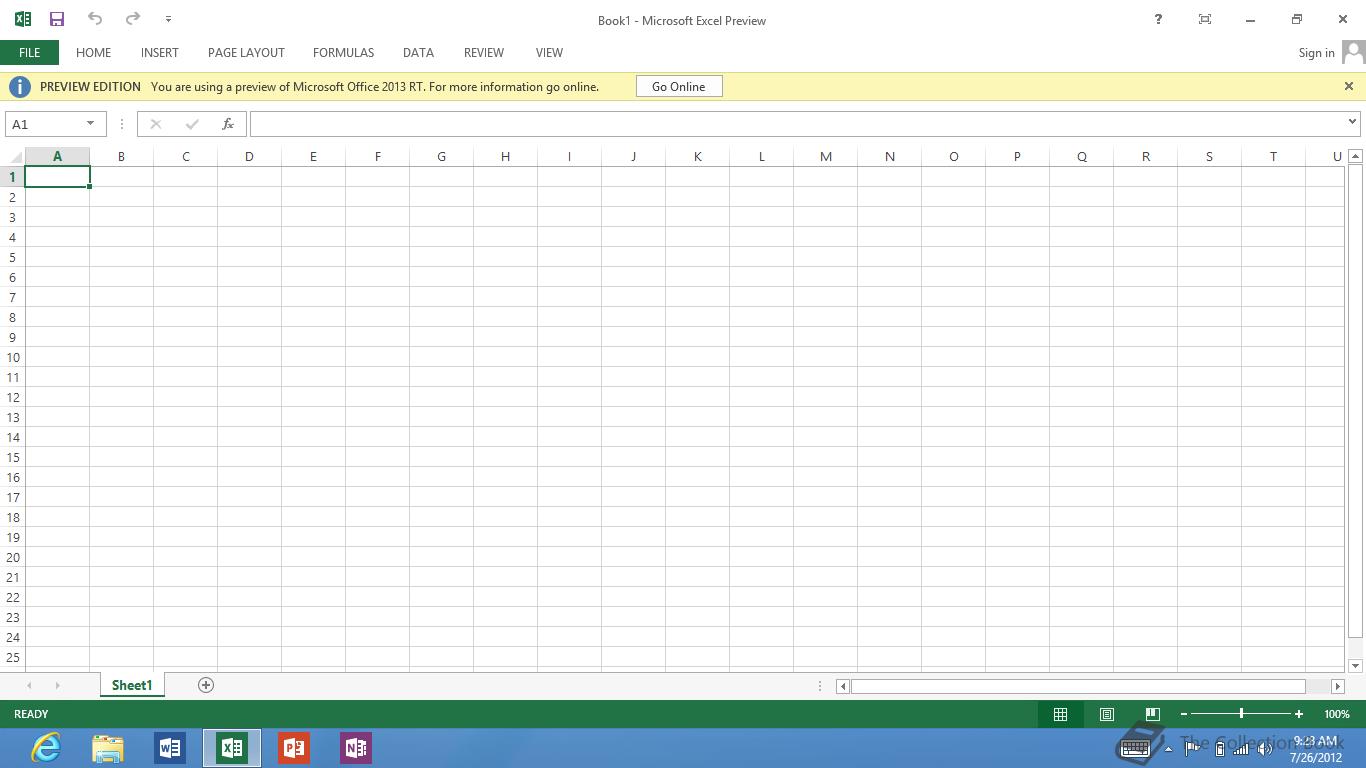Switch to Word on the taskbar
The width and height of the screenshot is (1366, 768).
point(170,748)
